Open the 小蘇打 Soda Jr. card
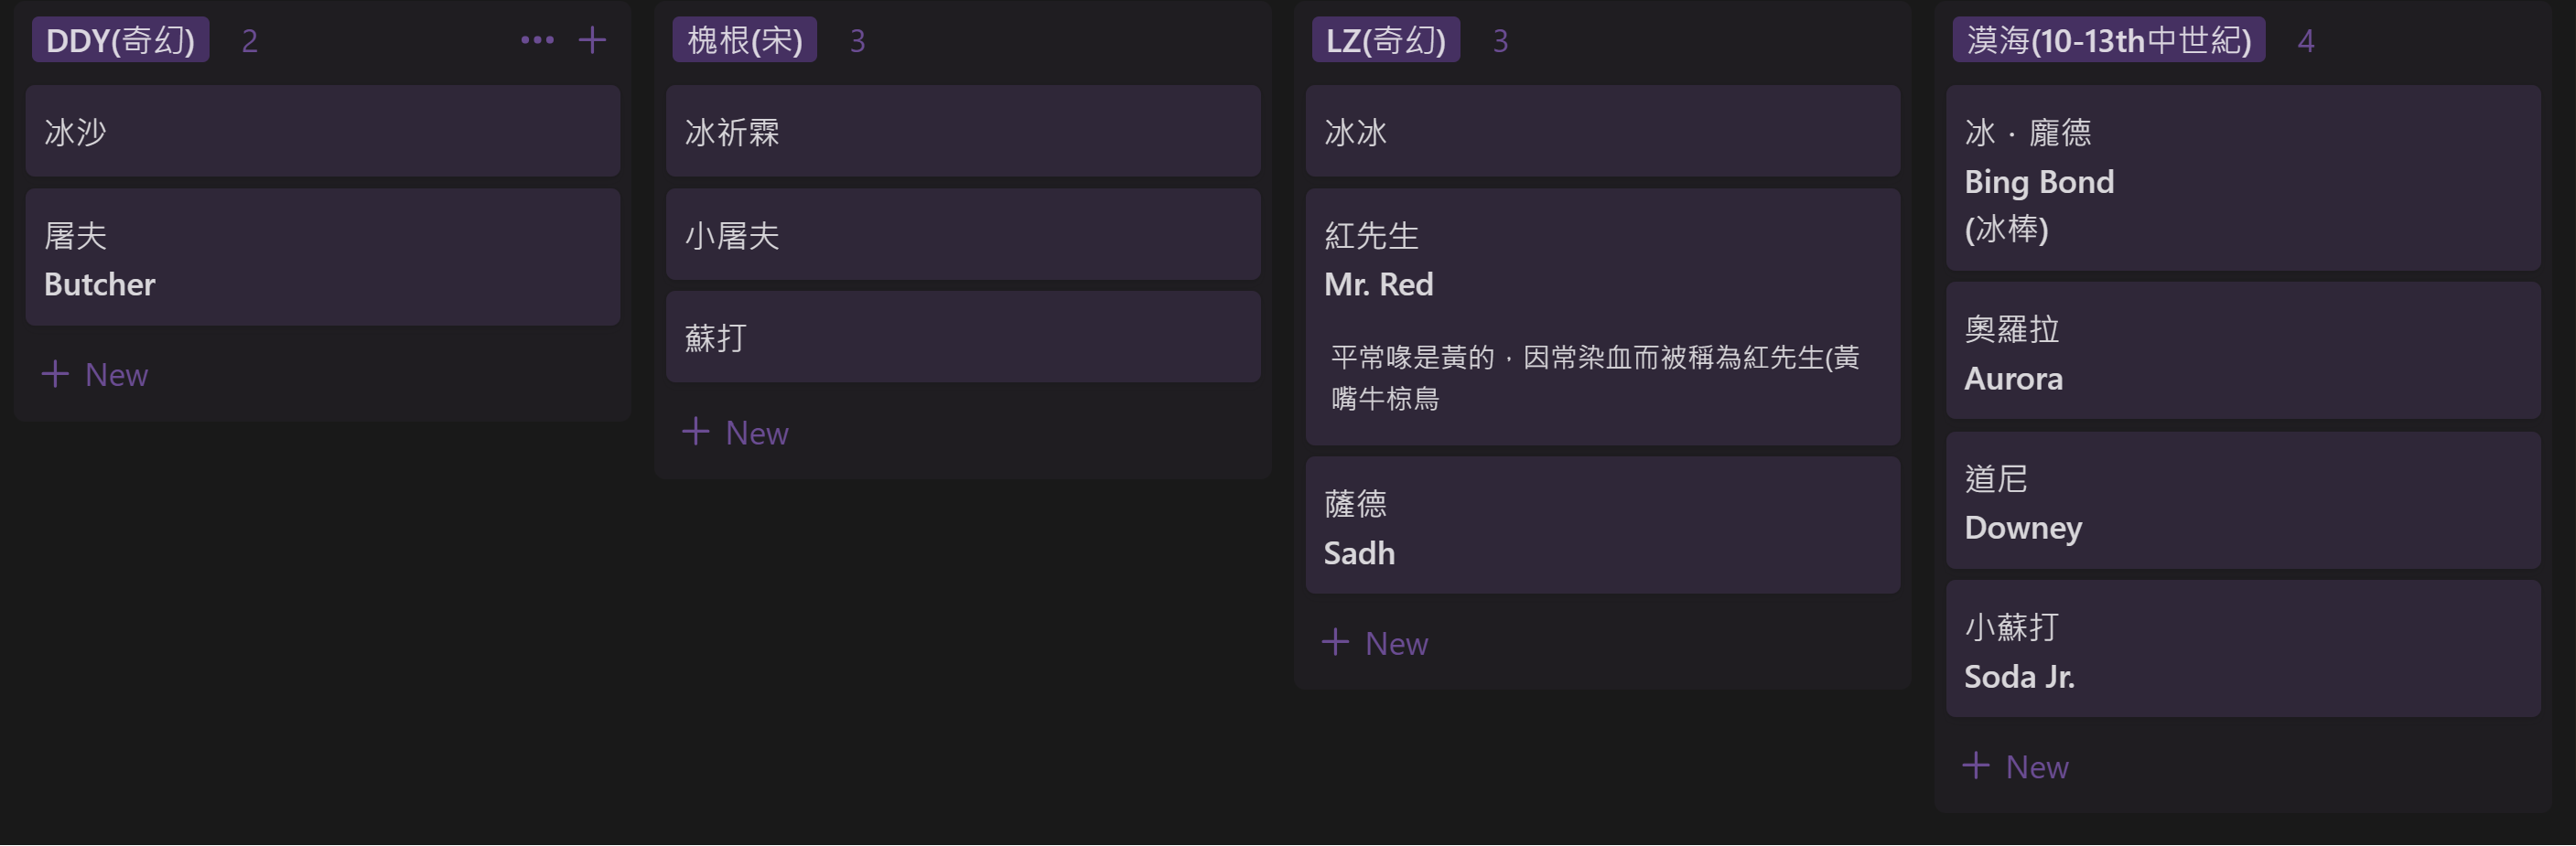Screen dimensions: 2576x846 click(x=2243, y=649)
